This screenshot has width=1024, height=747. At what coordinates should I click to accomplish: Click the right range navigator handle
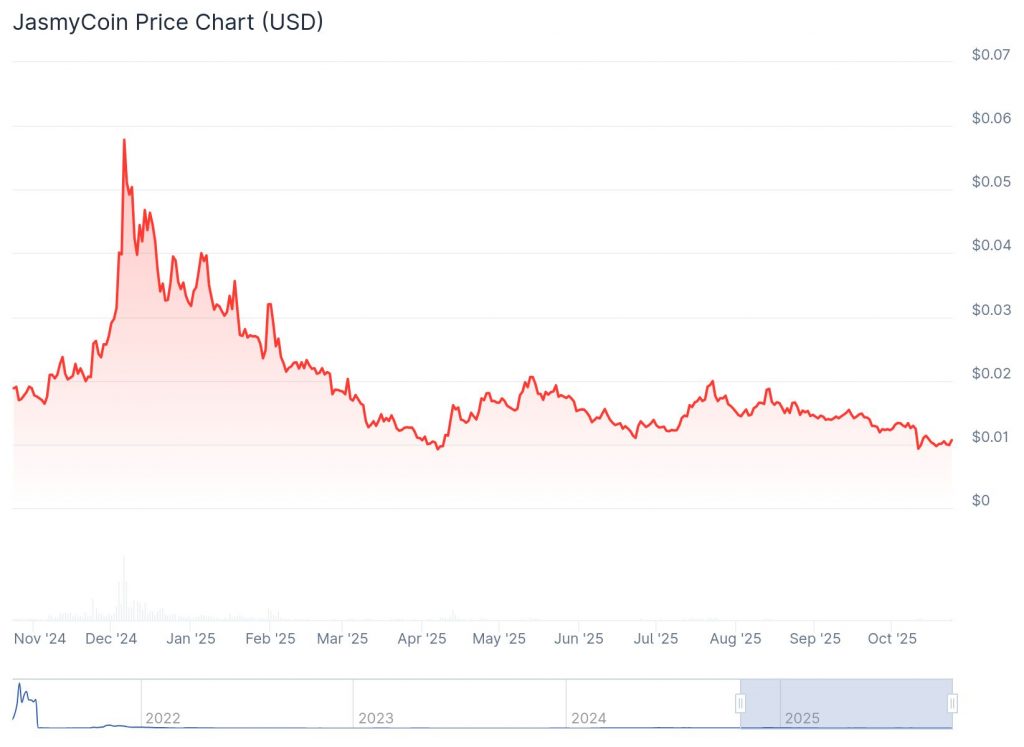coord(952,703)
